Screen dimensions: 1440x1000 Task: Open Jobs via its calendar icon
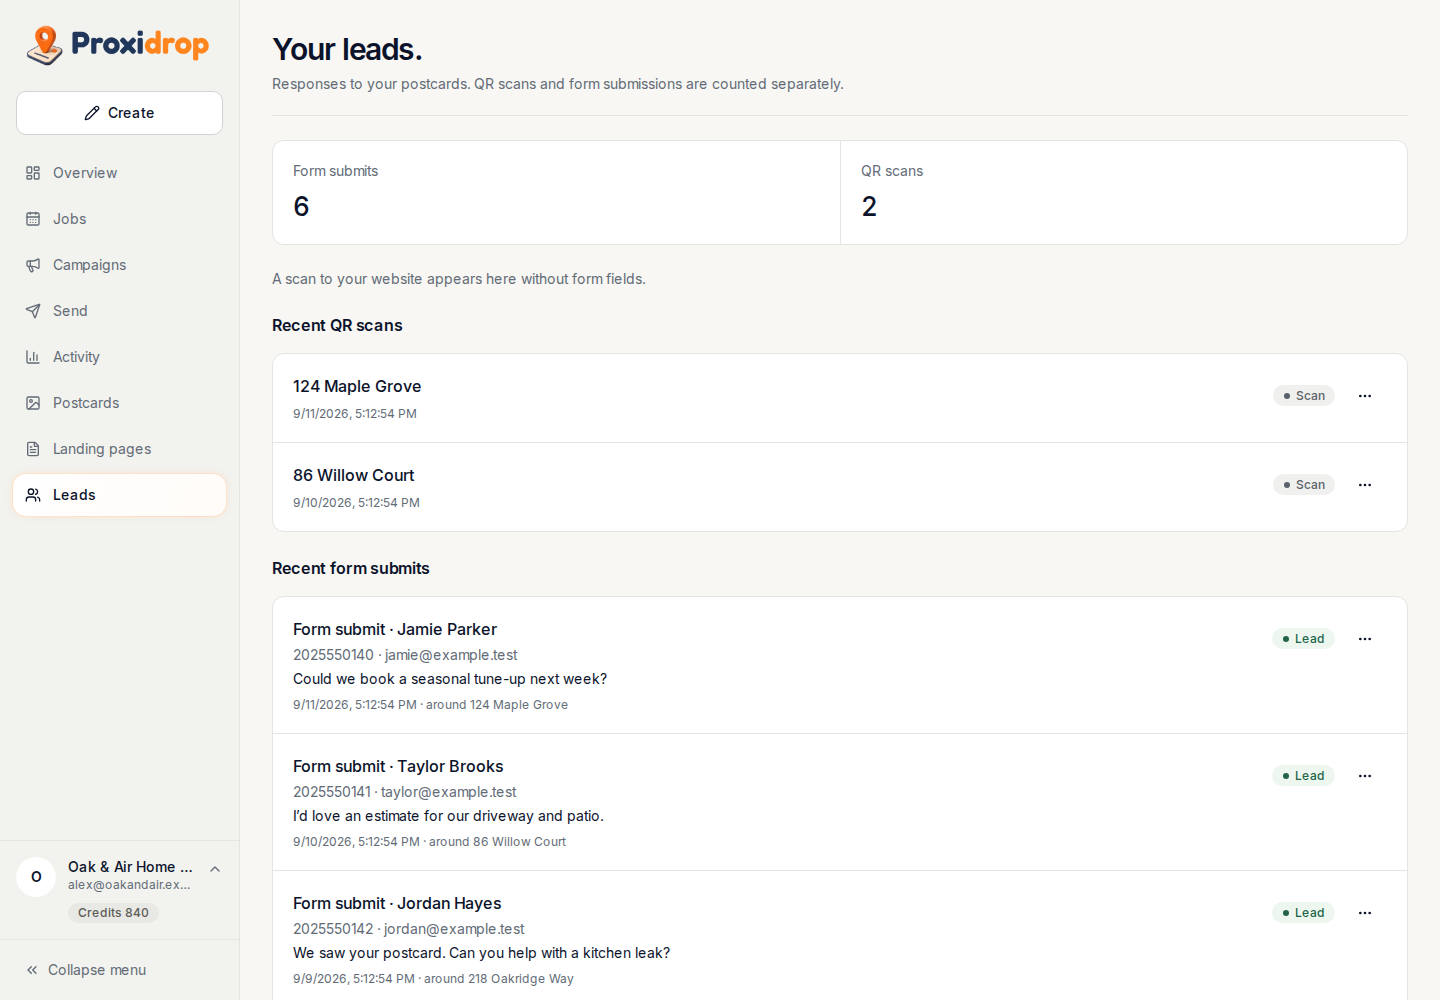33,219
